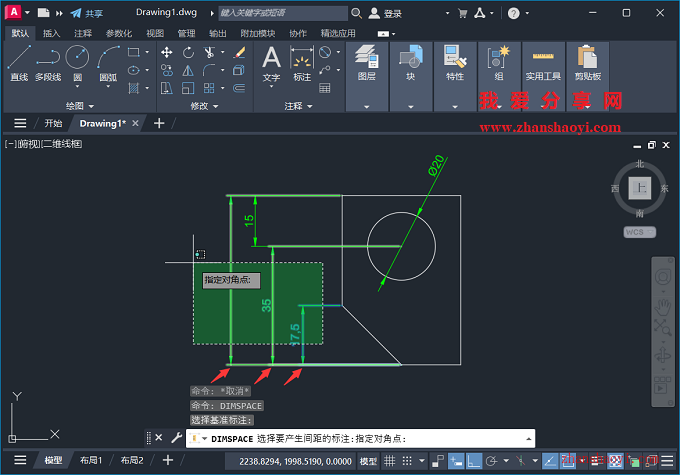Image resolution: width=680 pixels, height=475 pixels.
Task: Open the AutoCAD application menu A button
Action: click(x=13, y=13)
